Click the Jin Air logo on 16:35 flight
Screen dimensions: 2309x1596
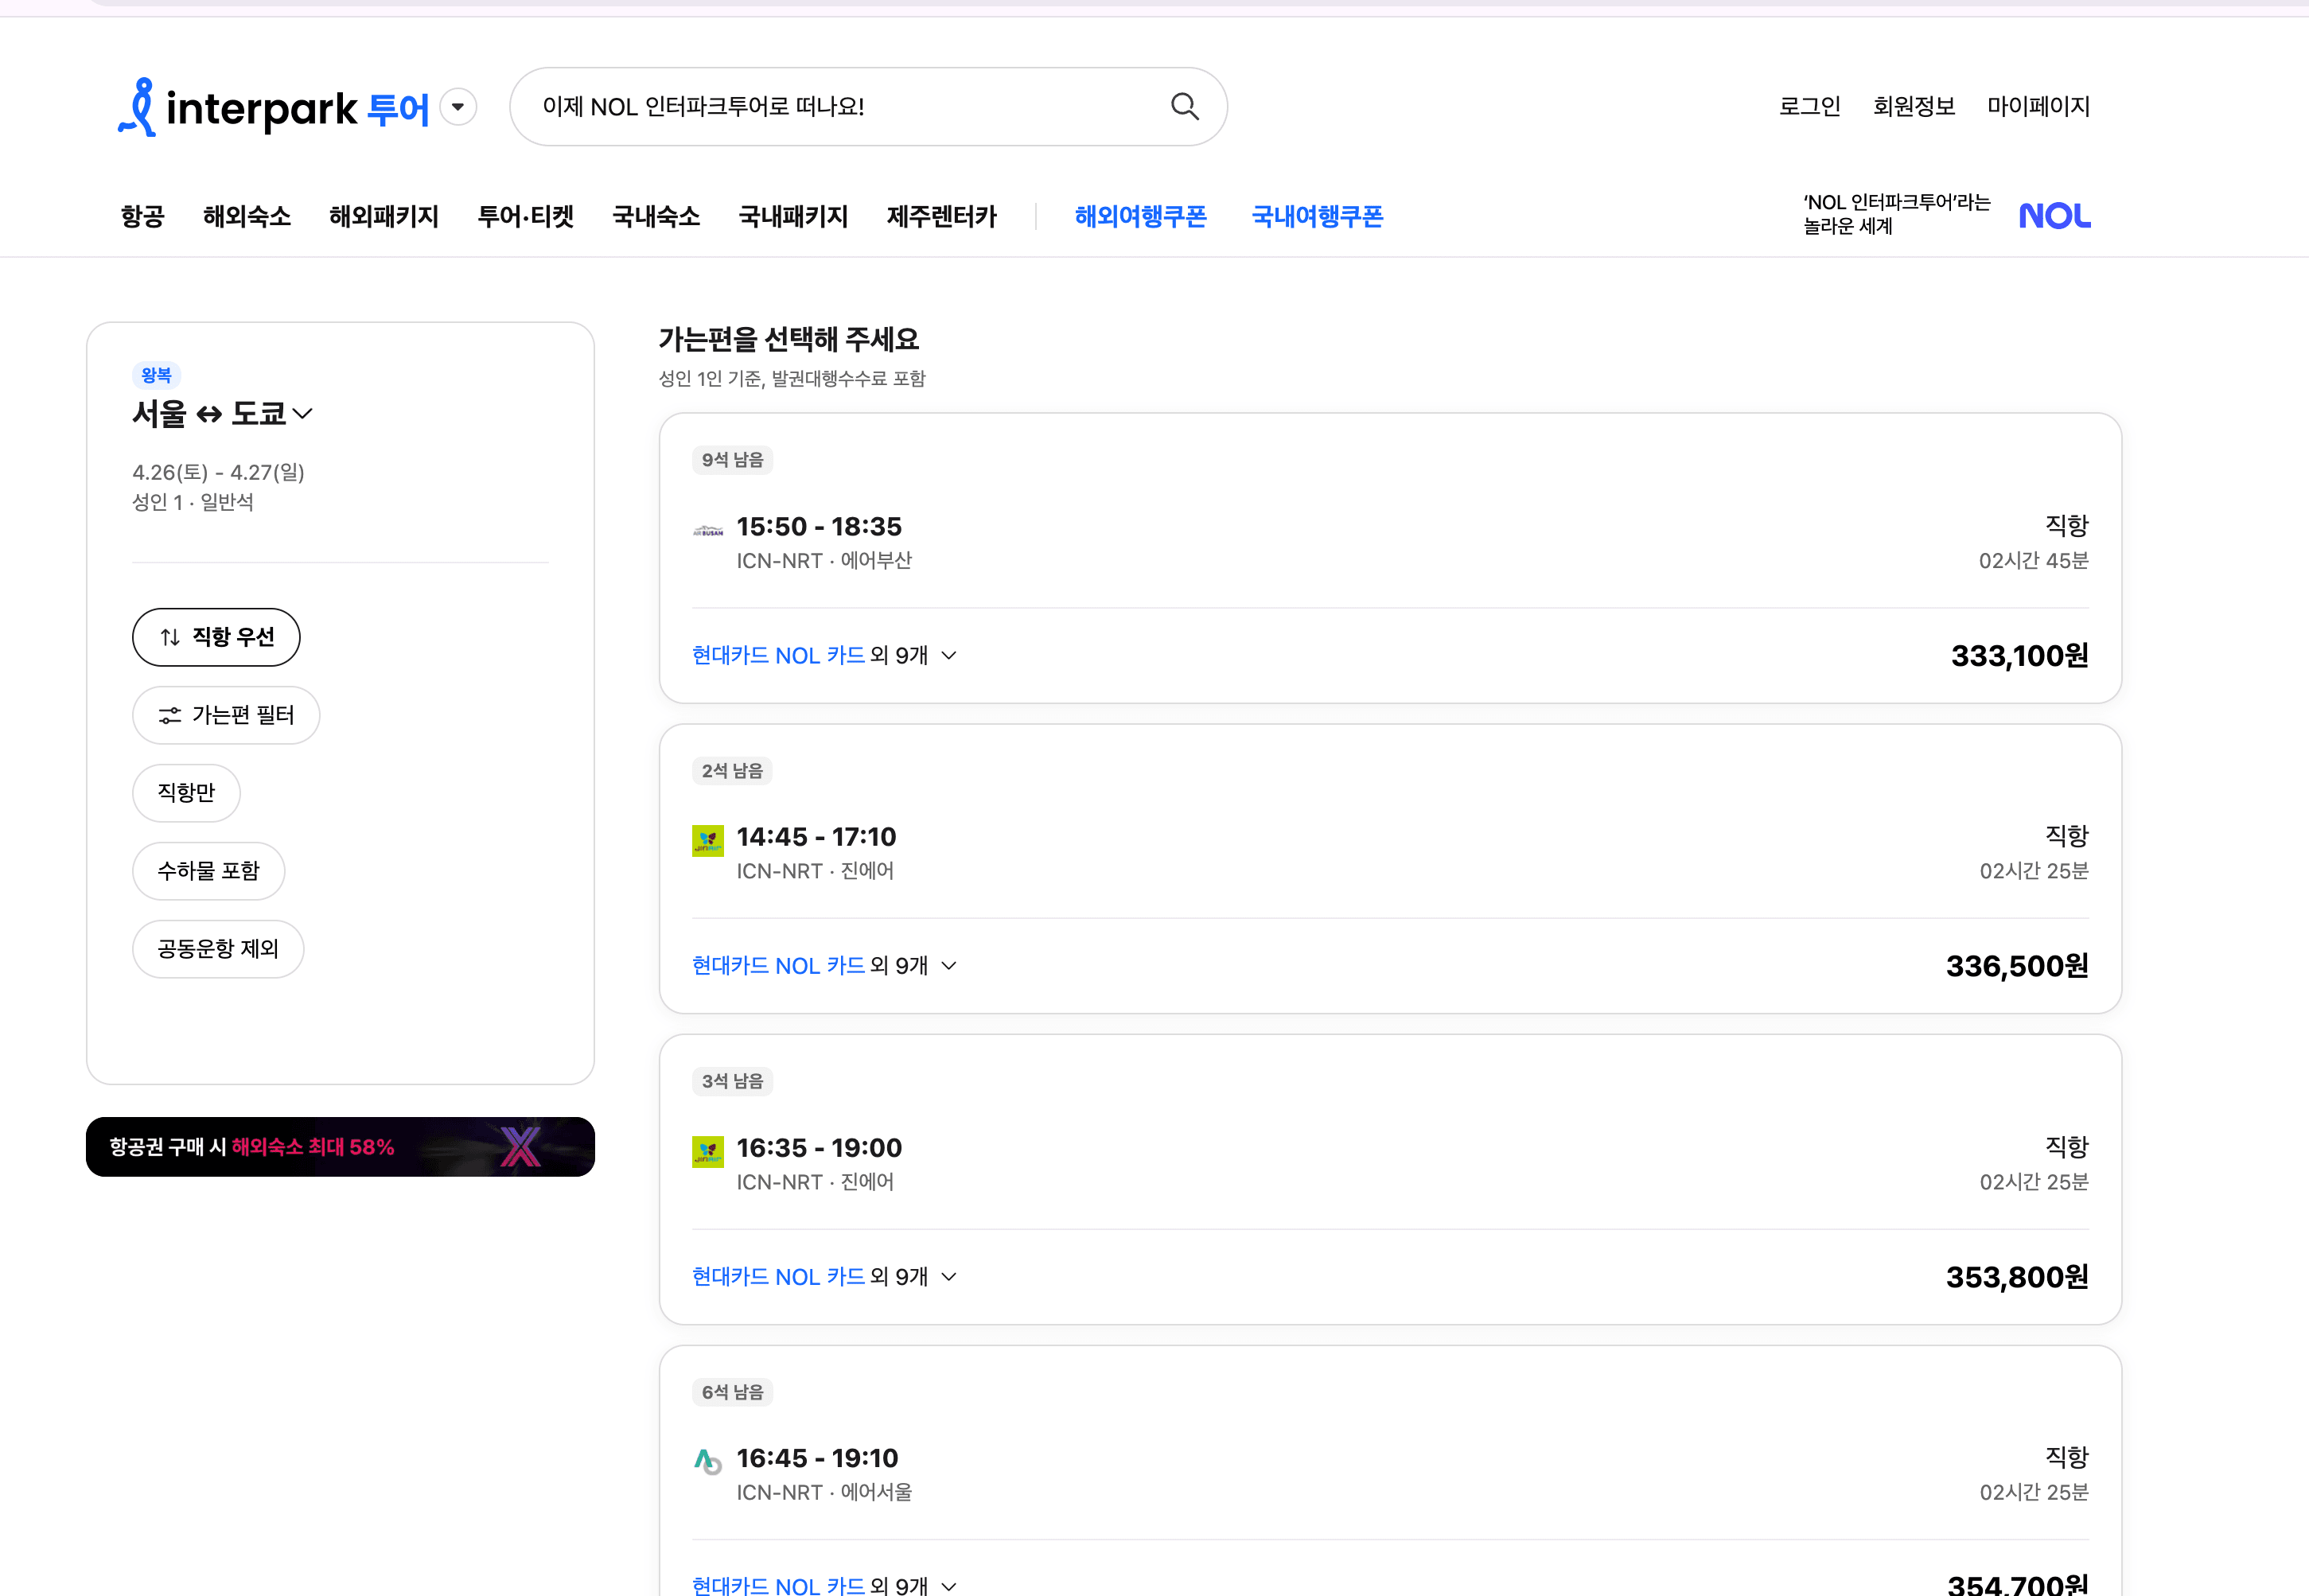[708, 1151]
